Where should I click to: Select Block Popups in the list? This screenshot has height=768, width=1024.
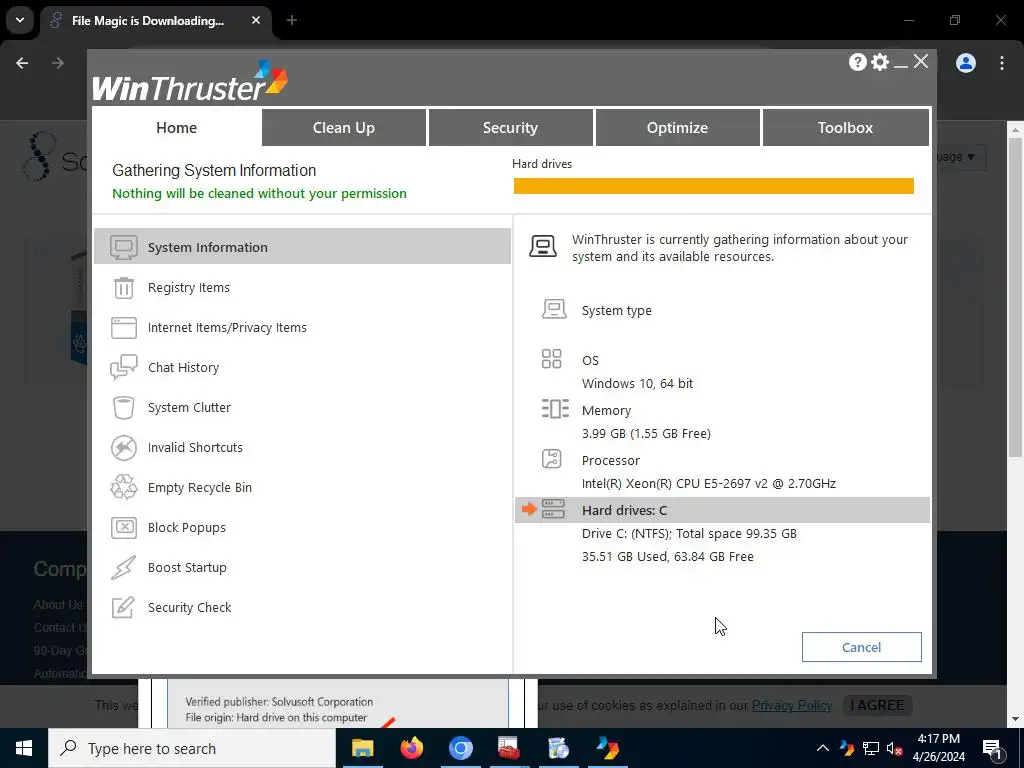click(302, 528)
